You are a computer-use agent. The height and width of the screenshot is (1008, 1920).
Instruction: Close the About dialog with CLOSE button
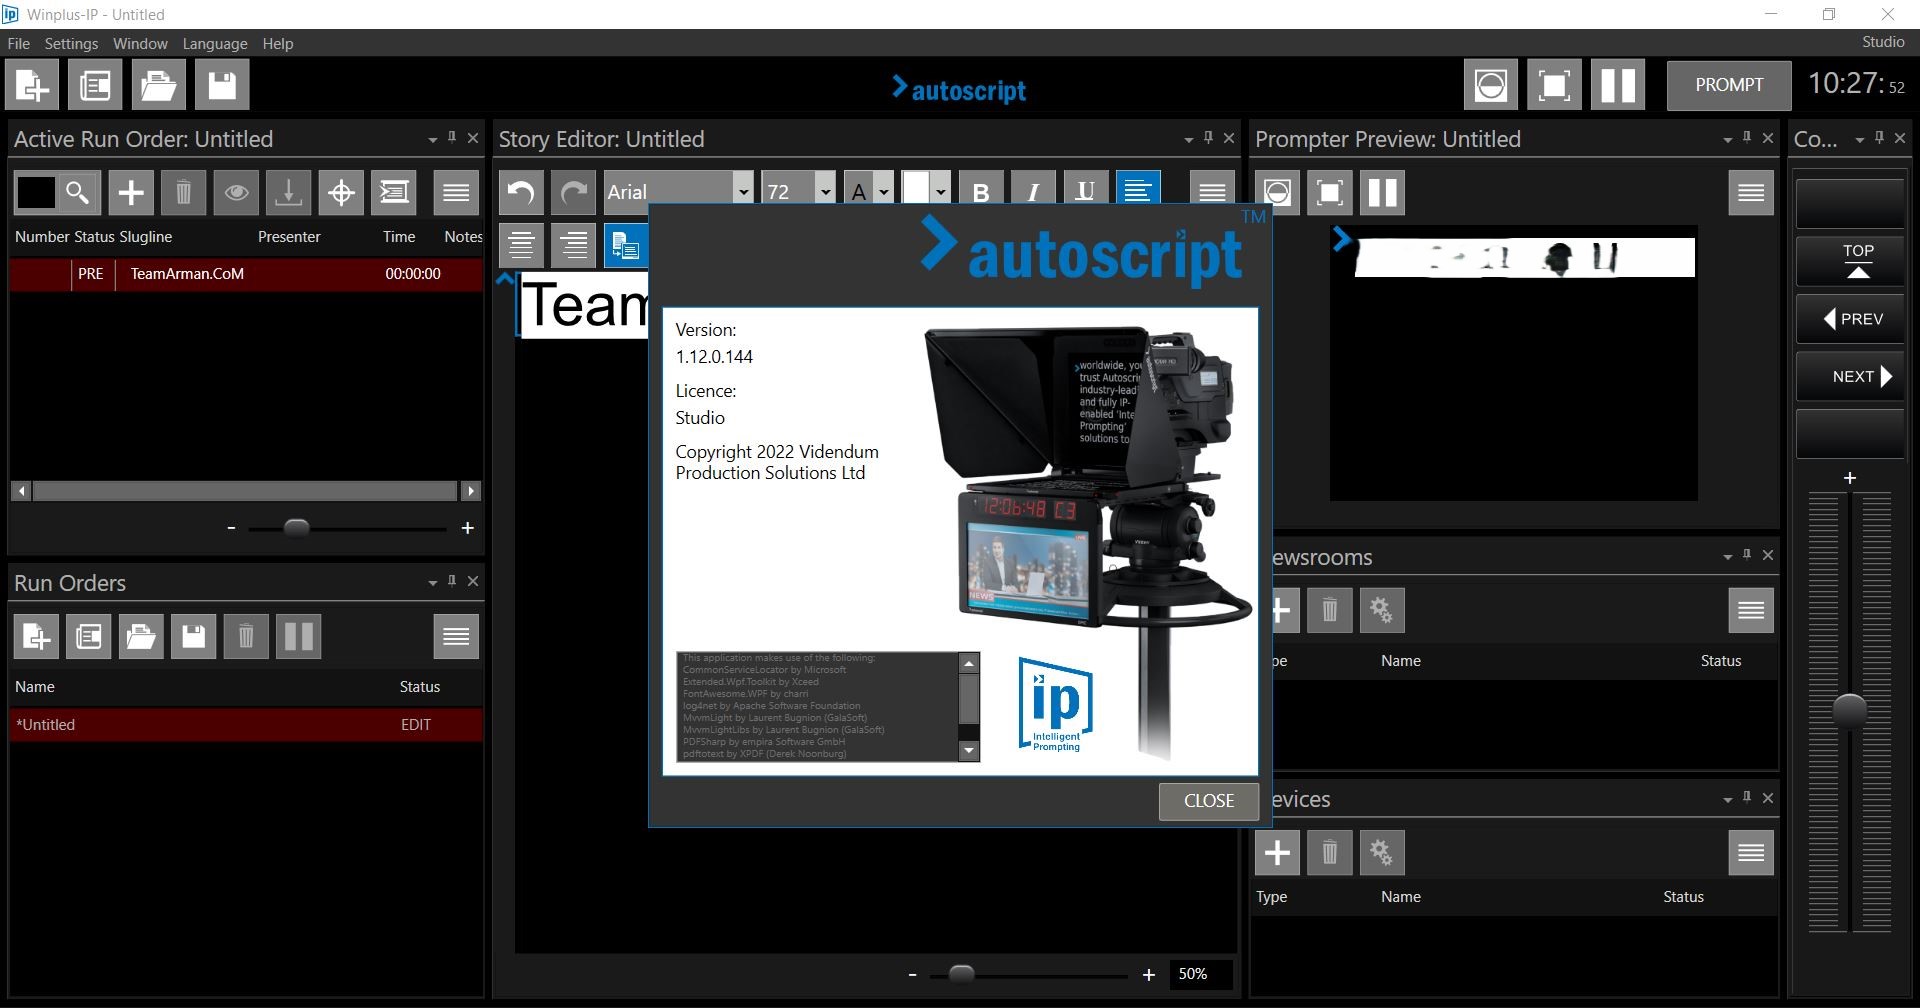coord(1208,801)
